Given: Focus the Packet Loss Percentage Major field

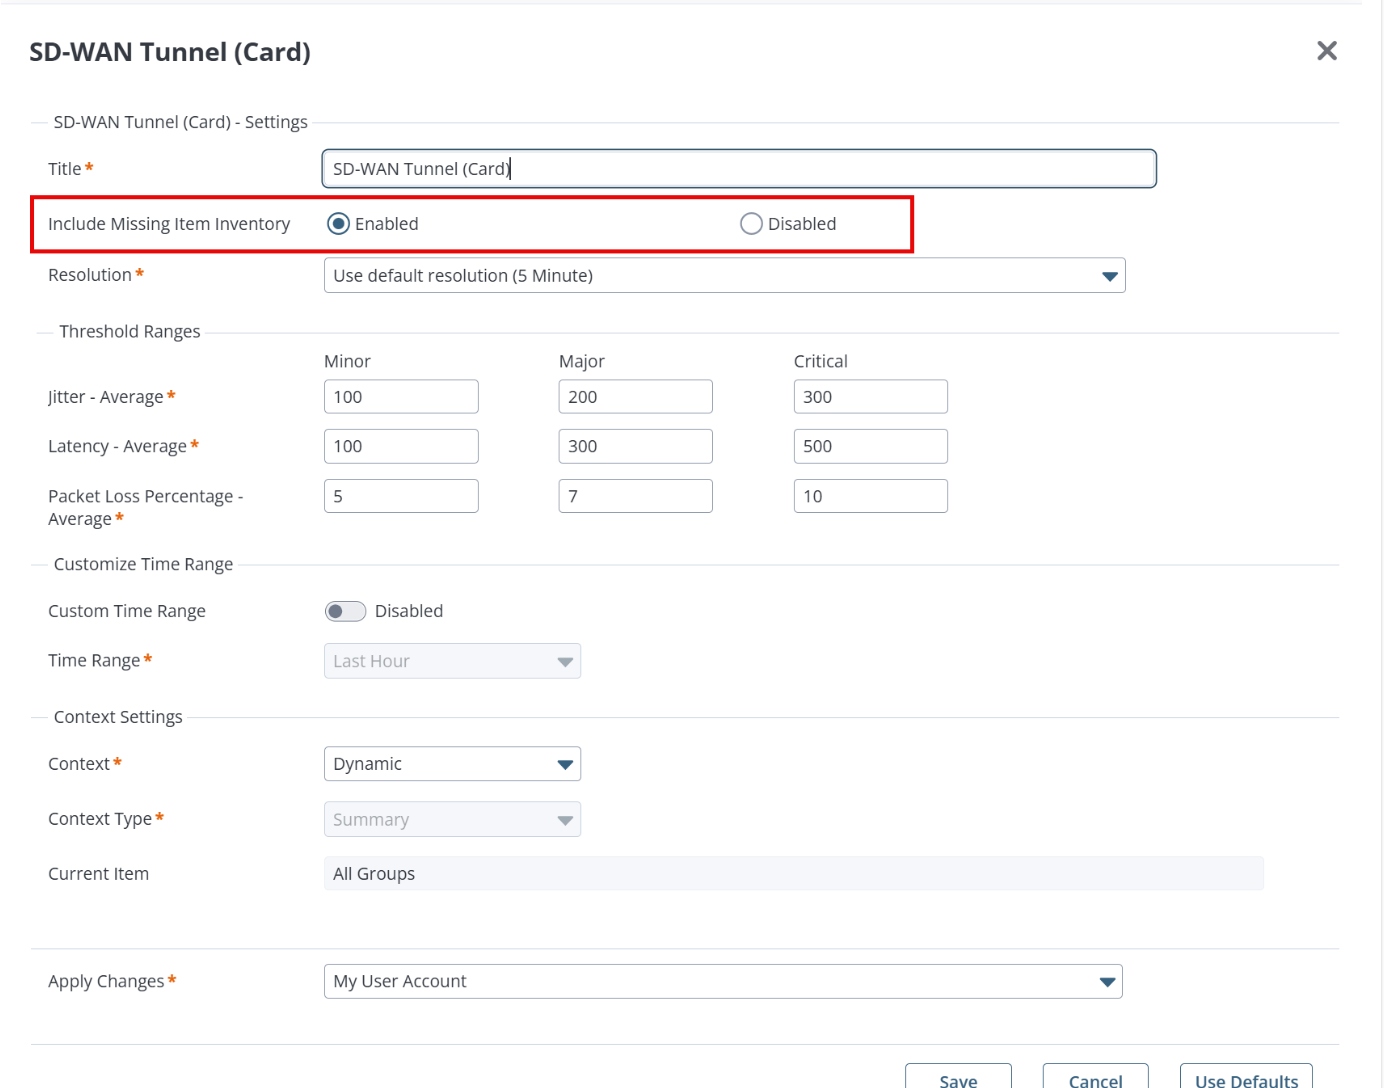Looking at the screenshot, I should 635,496.
